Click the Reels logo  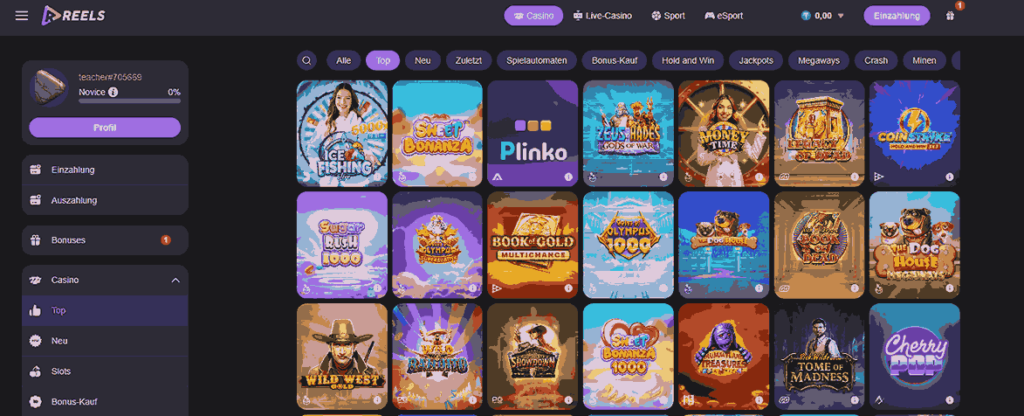pyautogui.click(x=73, y=16)
